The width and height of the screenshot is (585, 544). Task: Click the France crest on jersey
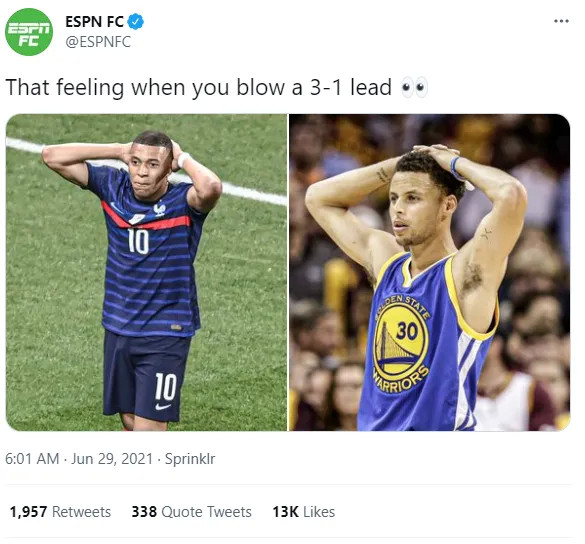coord(159,209)
